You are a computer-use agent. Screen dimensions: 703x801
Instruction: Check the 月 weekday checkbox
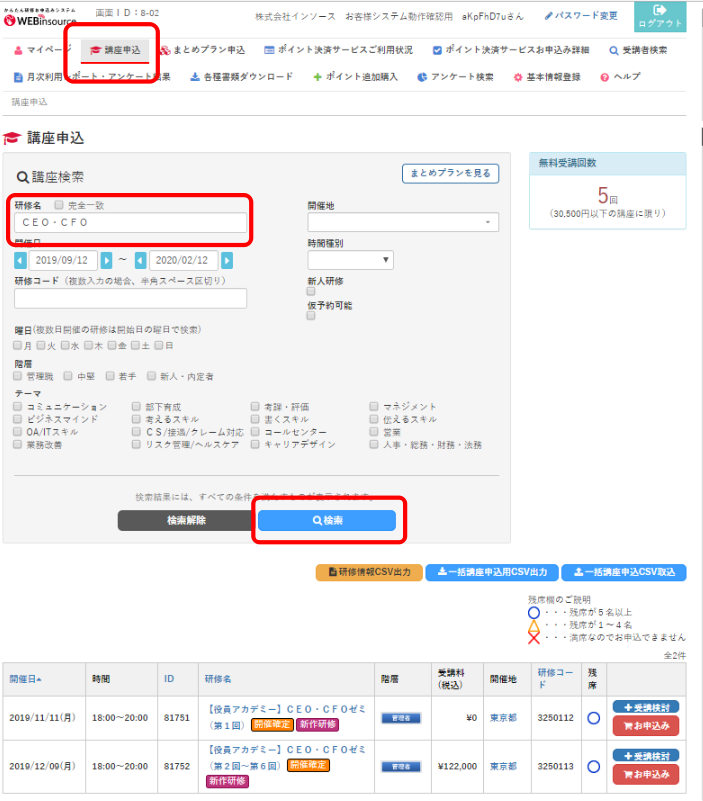tap(17, 345)
